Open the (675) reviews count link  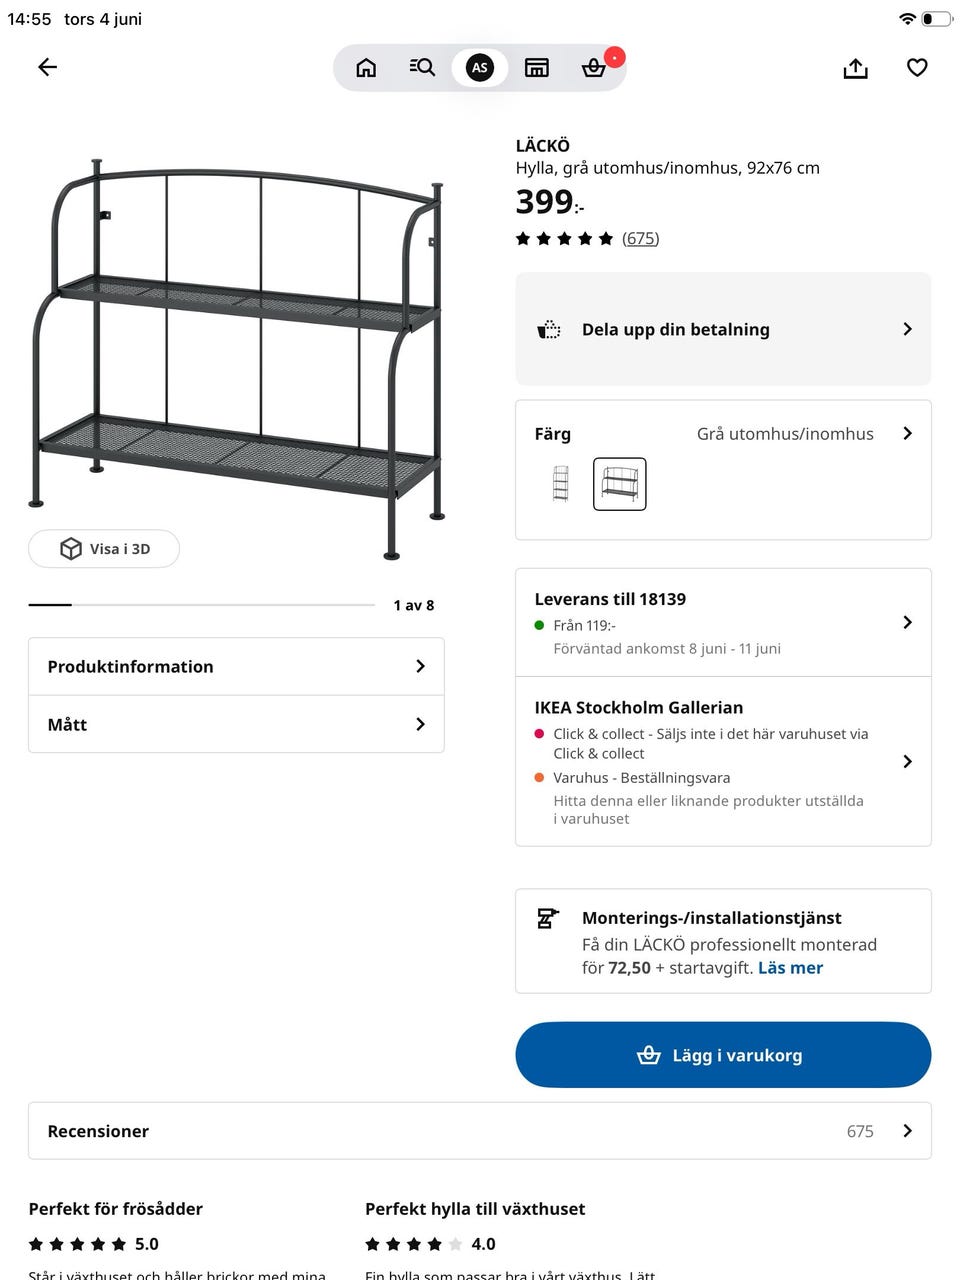click(640, 238)
